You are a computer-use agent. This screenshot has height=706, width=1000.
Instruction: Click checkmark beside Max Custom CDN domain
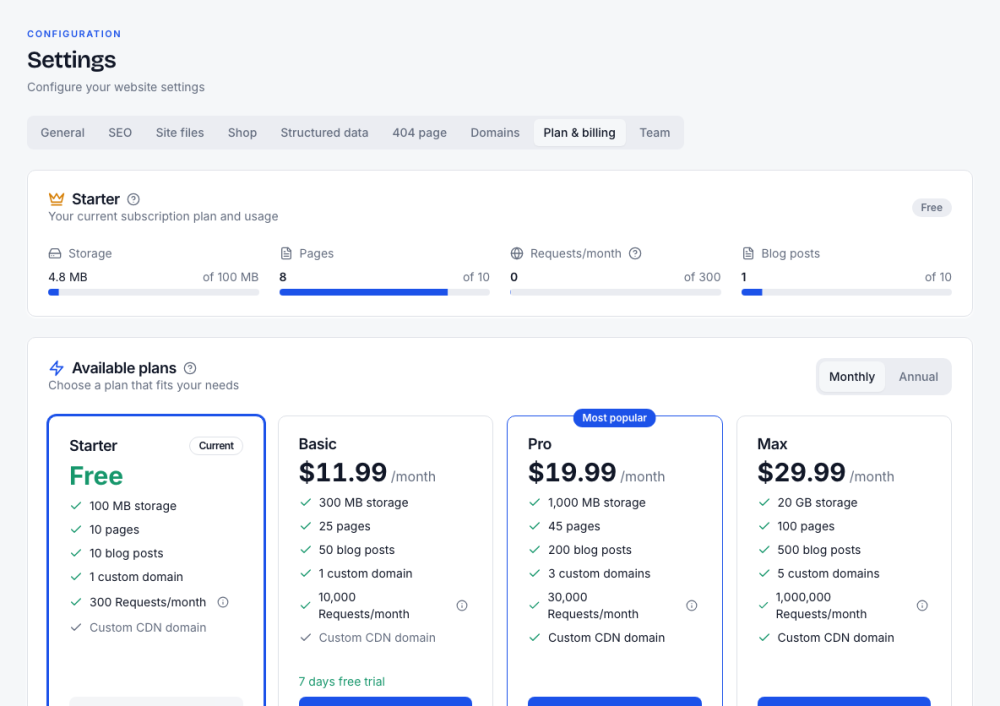tap(764, 638)
